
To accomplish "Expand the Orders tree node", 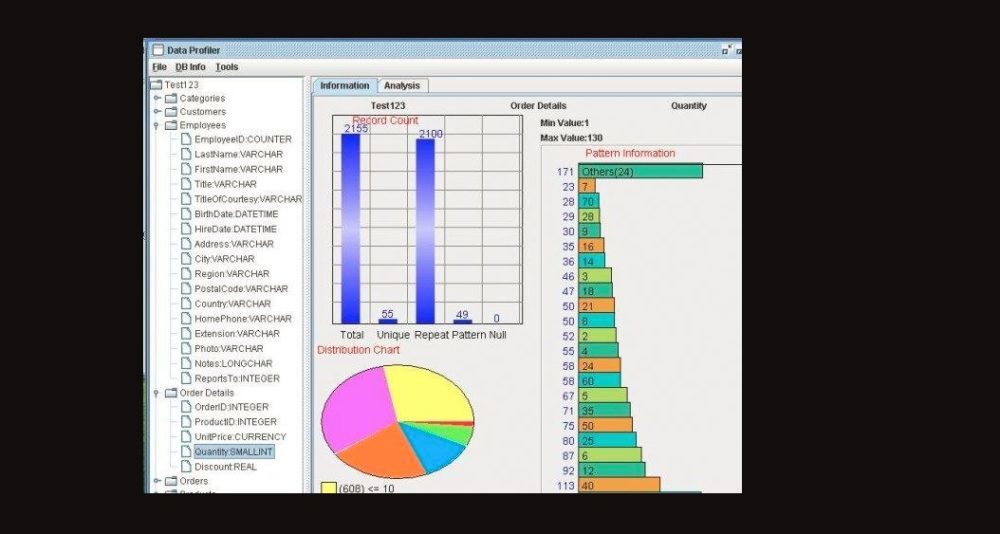I will tap(157, 481).
